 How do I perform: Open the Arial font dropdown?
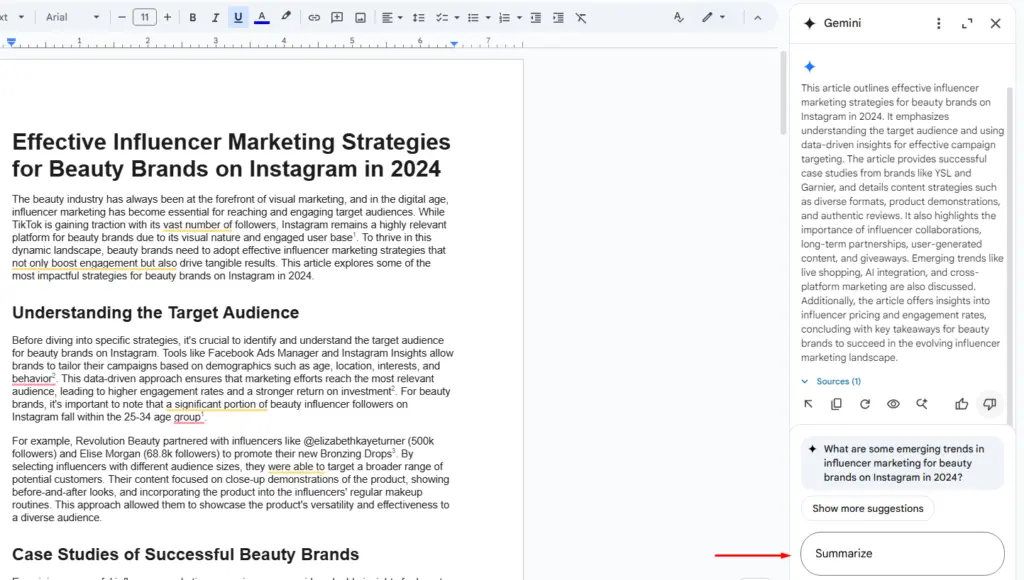[x=72, y=17]
